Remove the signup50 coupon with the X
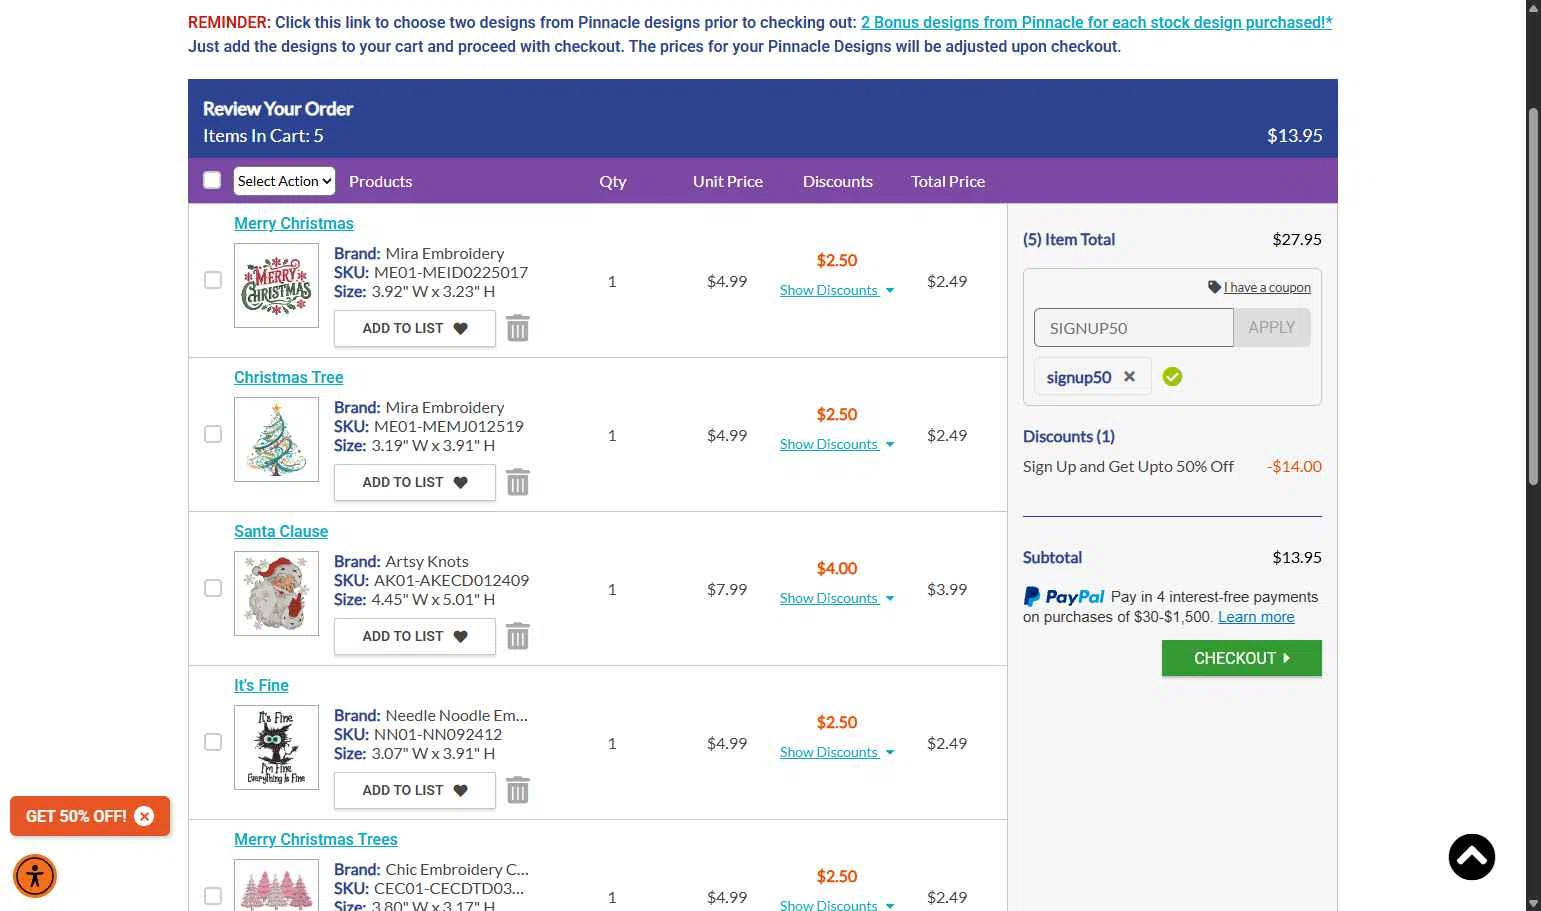 (x=1129, y=377)
